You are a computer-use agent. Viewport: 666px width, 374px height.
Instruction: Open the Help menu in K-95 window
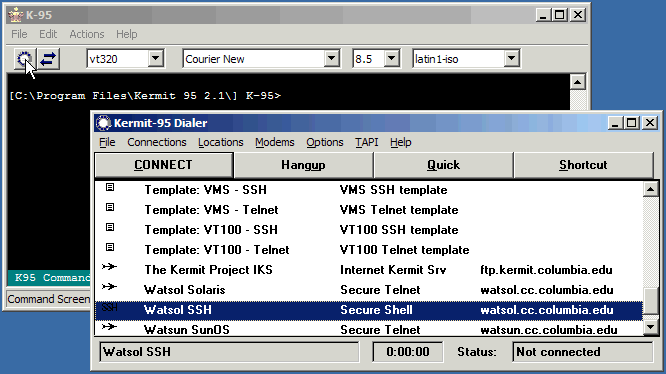click(x=127, y=34)
